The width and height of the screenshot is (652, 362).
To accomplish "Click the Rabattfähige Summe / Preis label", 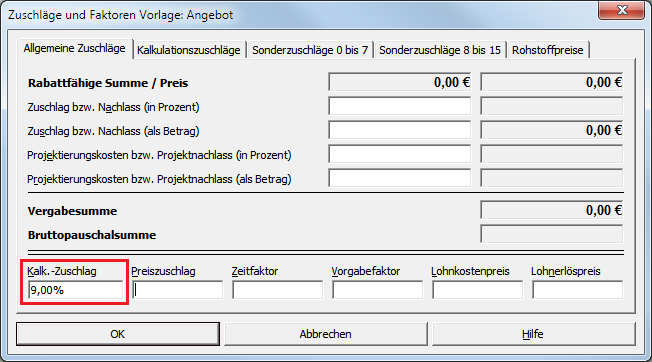I will click(108, 83).
